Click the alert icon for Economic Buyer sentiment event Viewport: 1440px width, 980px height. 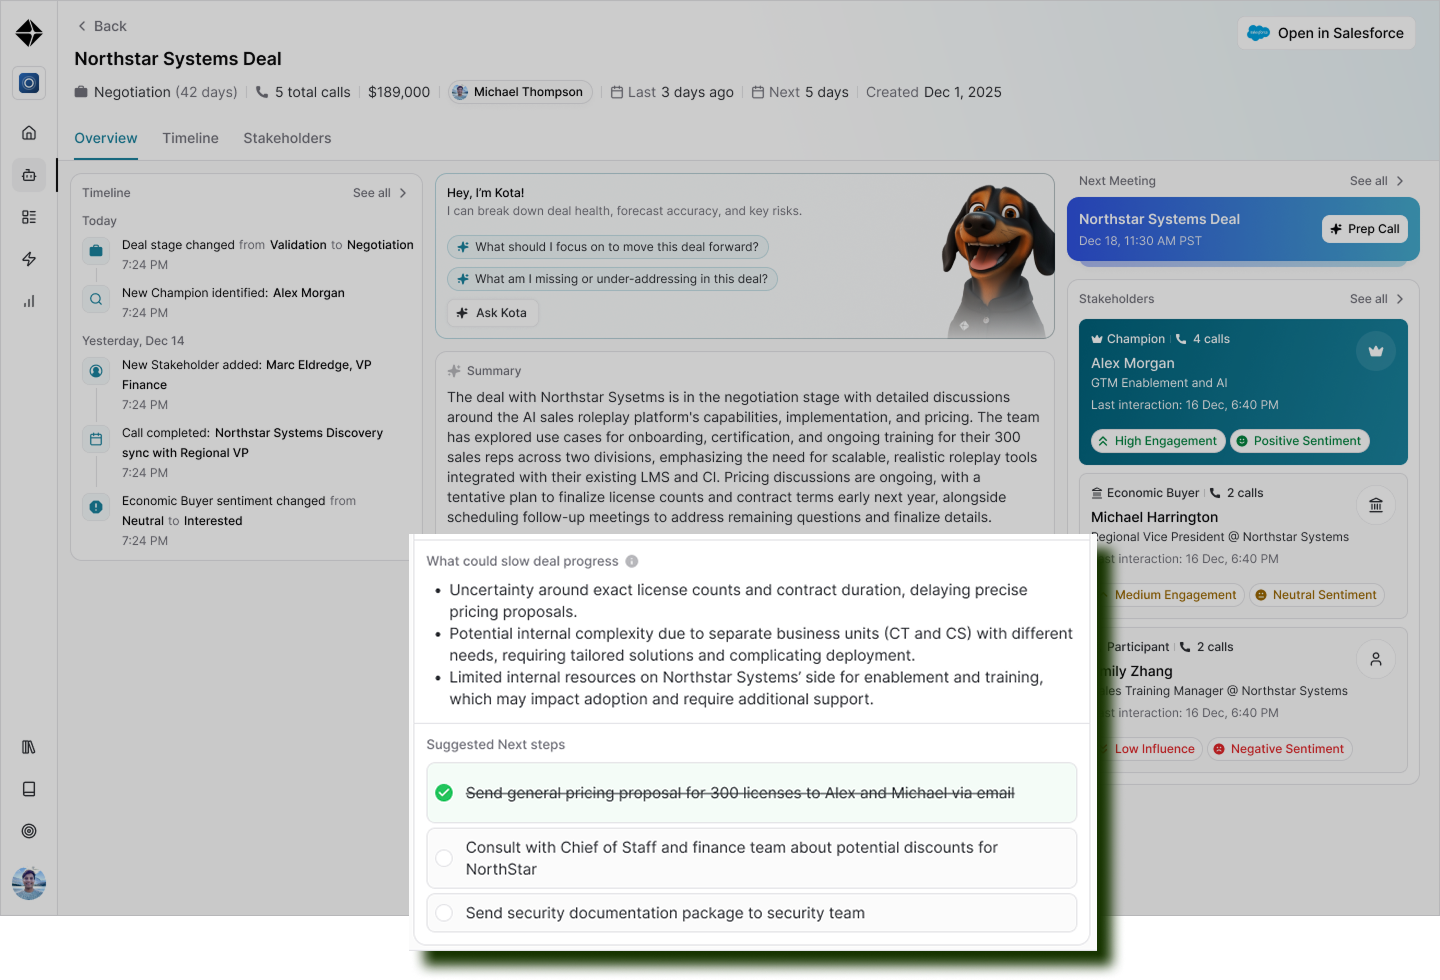point(96,507)
